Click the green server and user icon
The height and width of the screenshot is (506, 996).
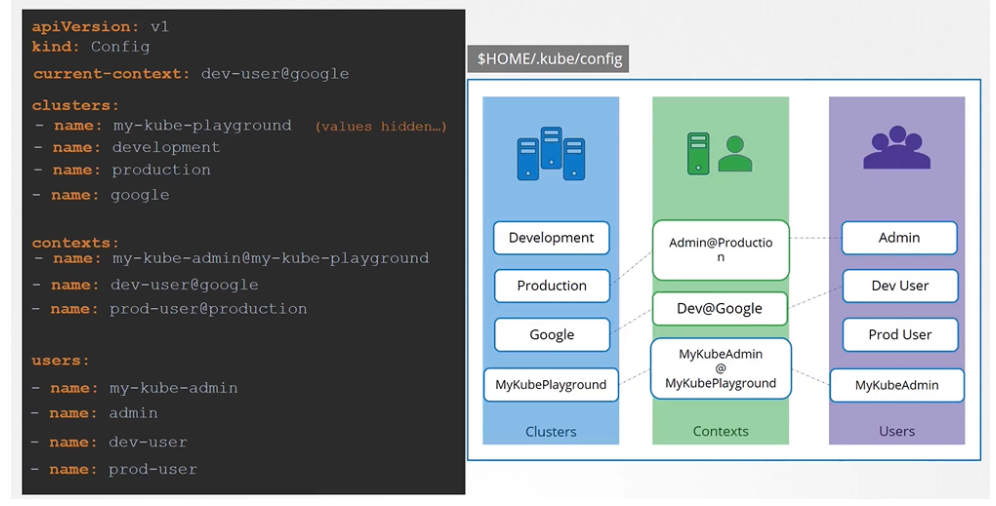coord(719,153)
